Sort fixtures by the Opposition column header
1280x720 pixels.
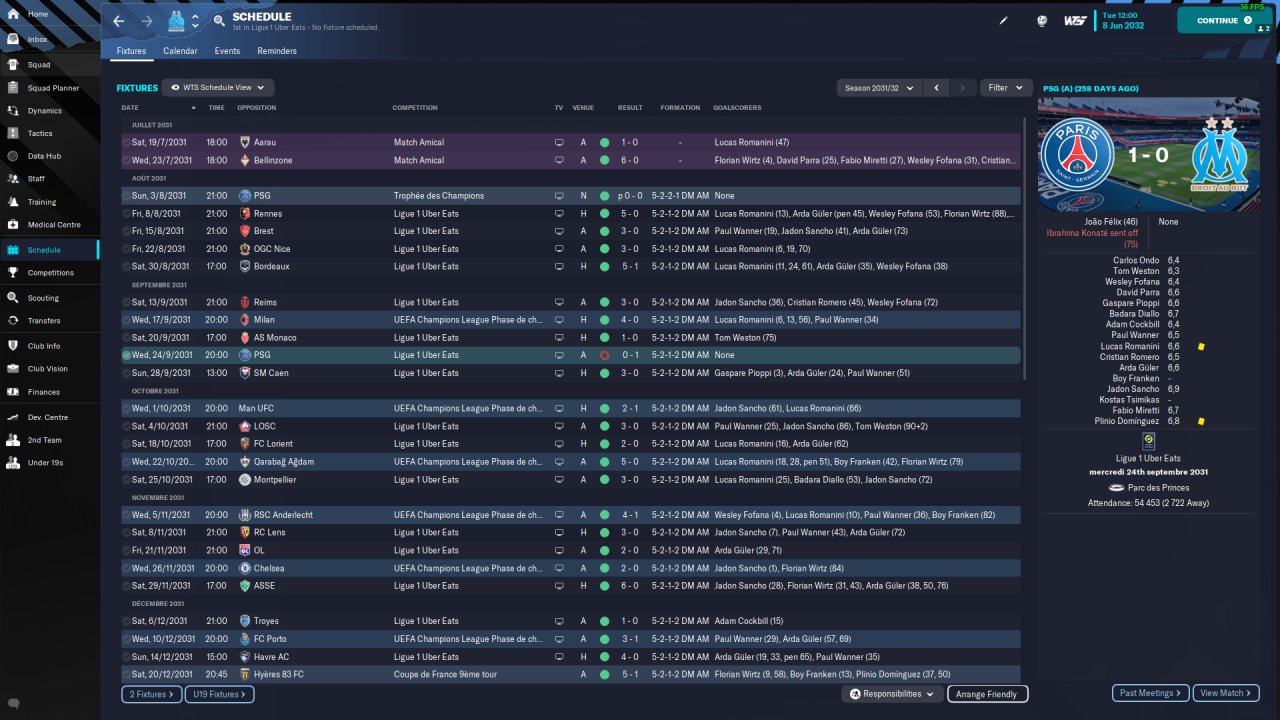point(257,108)
